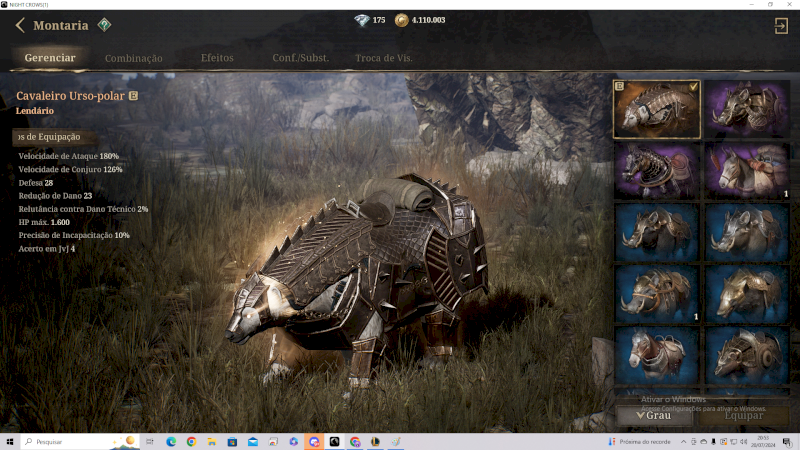
Task: Open Google Chrome from the taskbar
Action: point(191,441)
